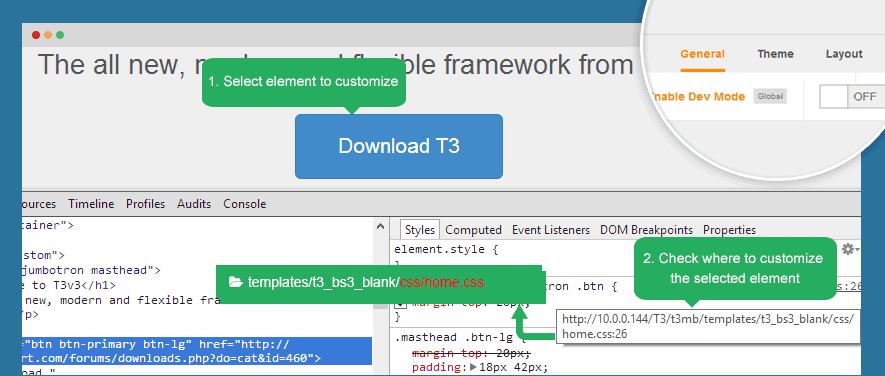Switch to the Computed tab
The width and height of the screenshot is (885, 376).
coord(474,230)
